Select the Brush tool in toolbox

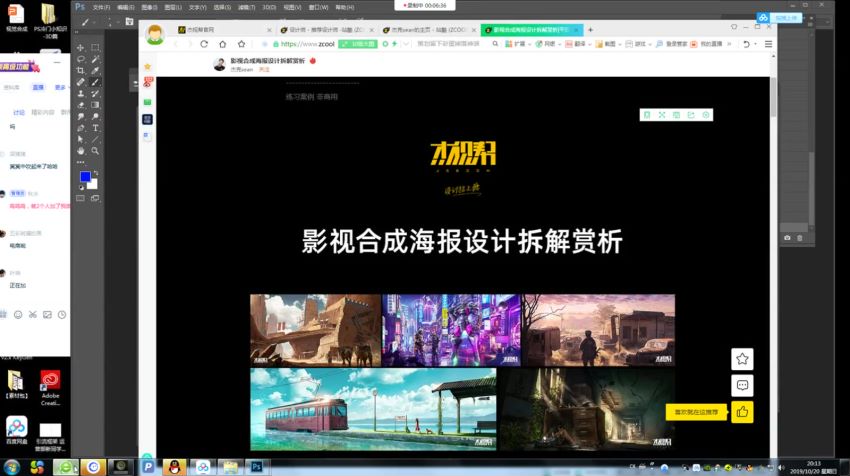coord(95,82)
